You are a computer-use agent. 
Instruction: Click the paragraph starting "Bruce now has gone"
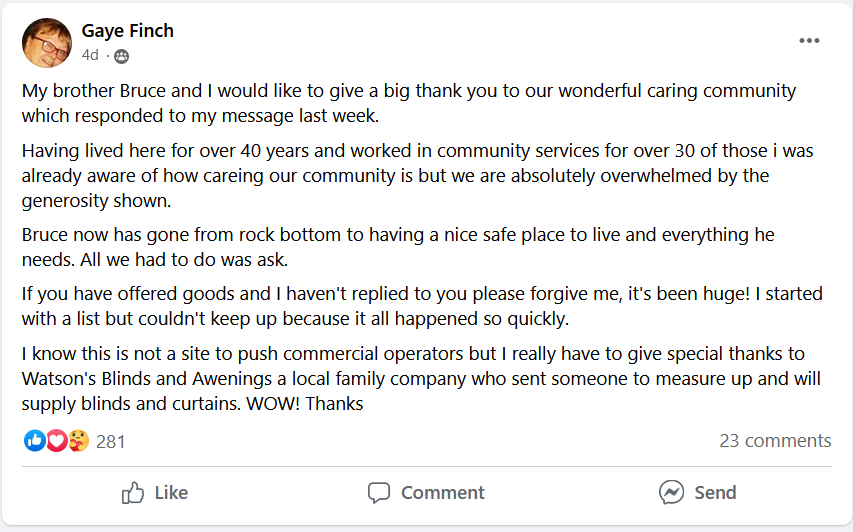click(x=398, y=248)
